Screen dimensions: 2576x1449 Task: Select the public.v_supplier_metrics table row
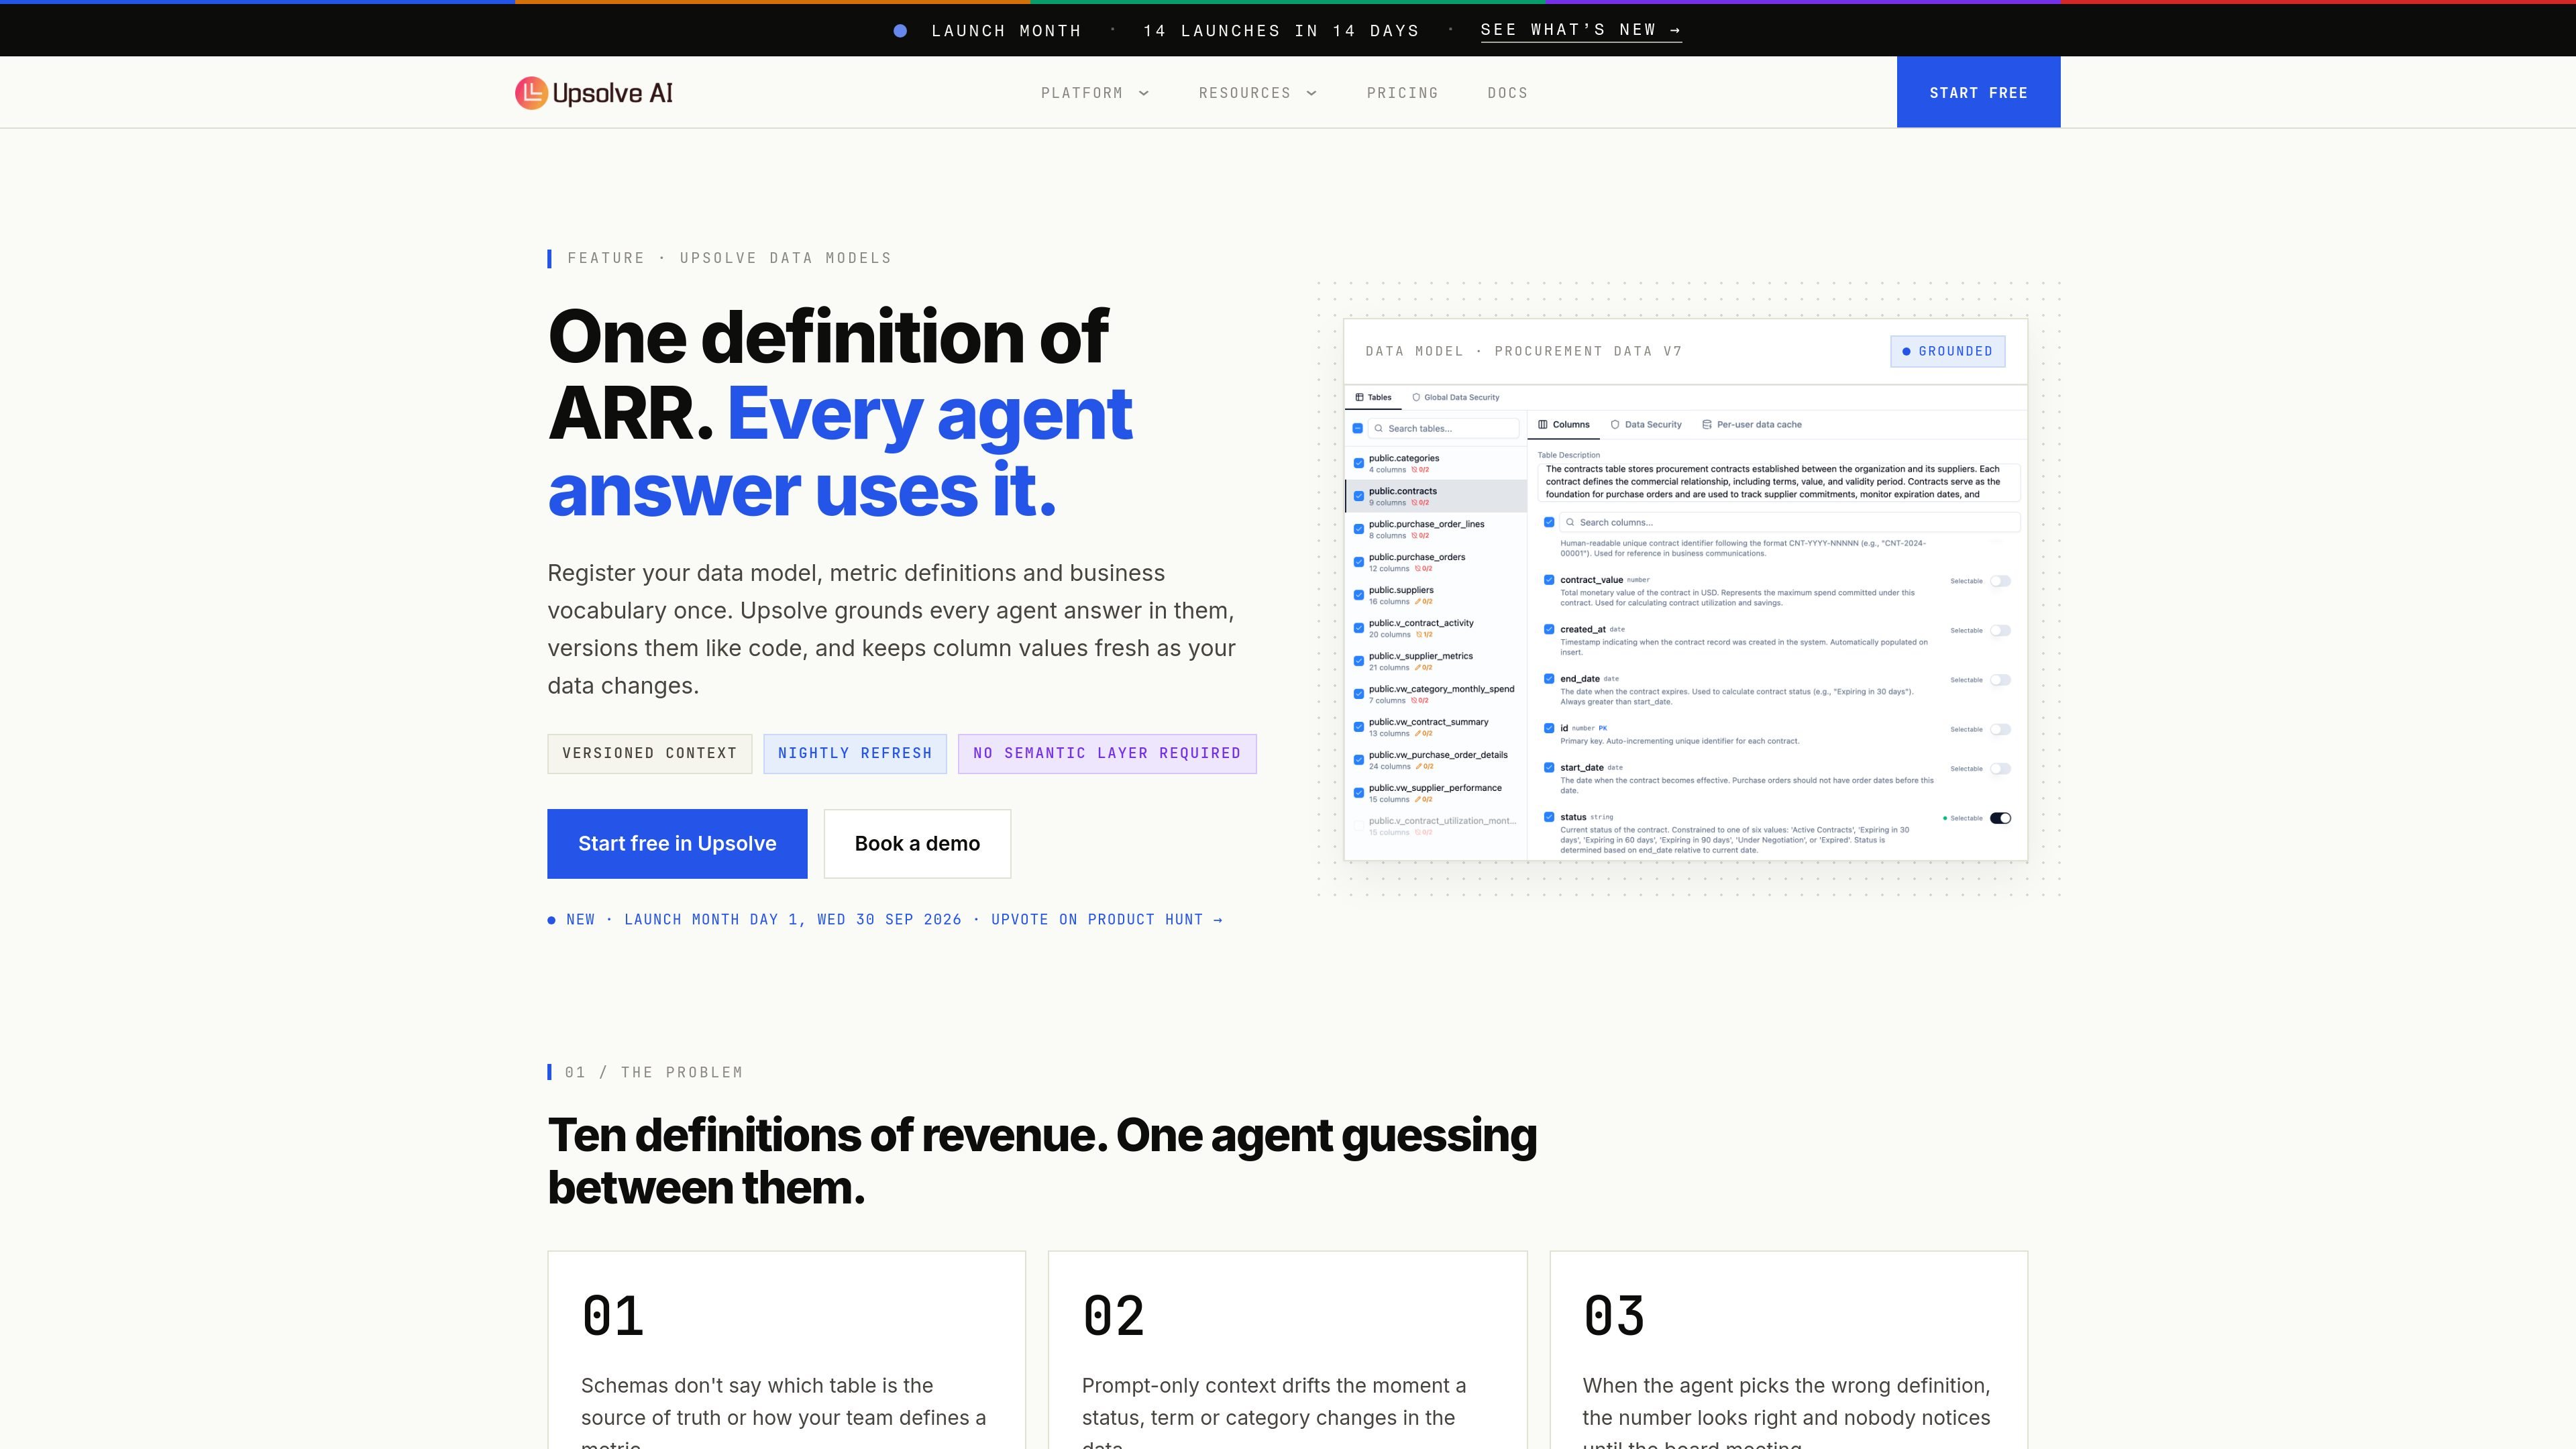1436,661
